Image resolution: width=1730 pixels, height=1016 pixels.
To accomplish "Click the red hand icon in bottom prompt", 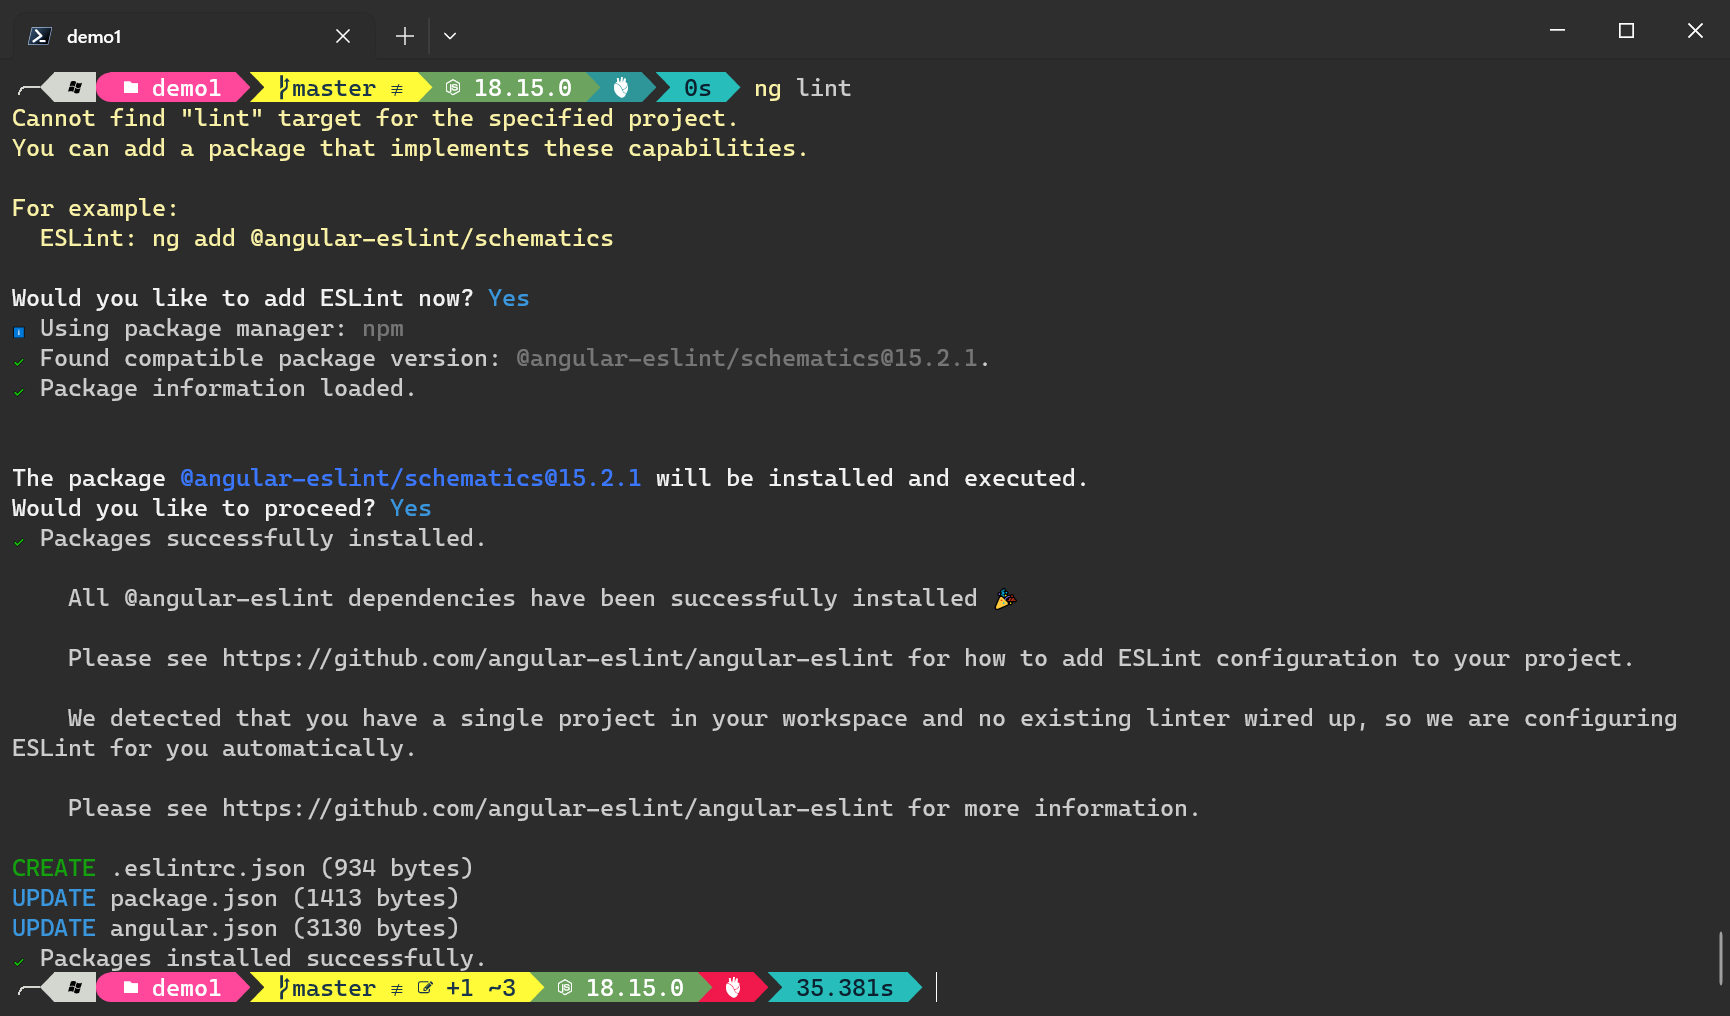I will click(733, 988).
